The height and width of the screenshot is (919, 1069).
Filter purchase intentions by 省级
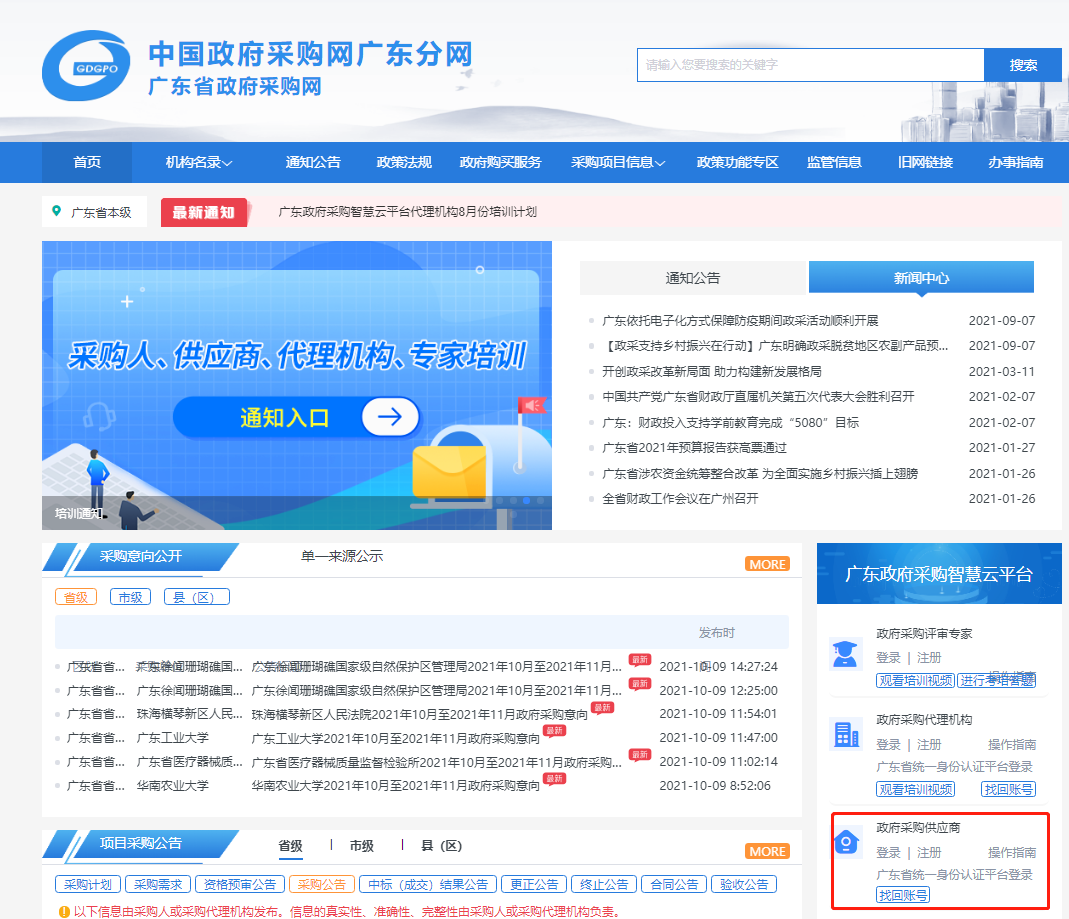tap(76, 597)
